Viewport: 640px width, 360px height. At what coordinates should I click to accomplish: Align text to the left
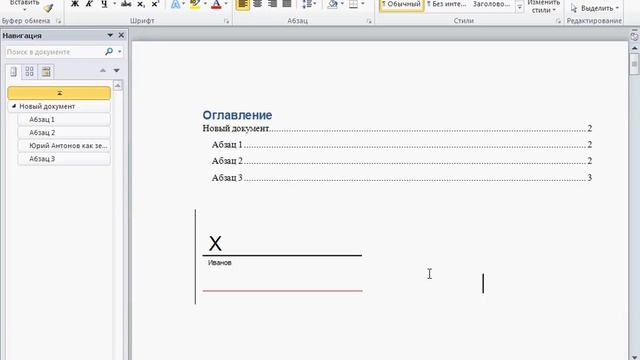click(243, 4)
